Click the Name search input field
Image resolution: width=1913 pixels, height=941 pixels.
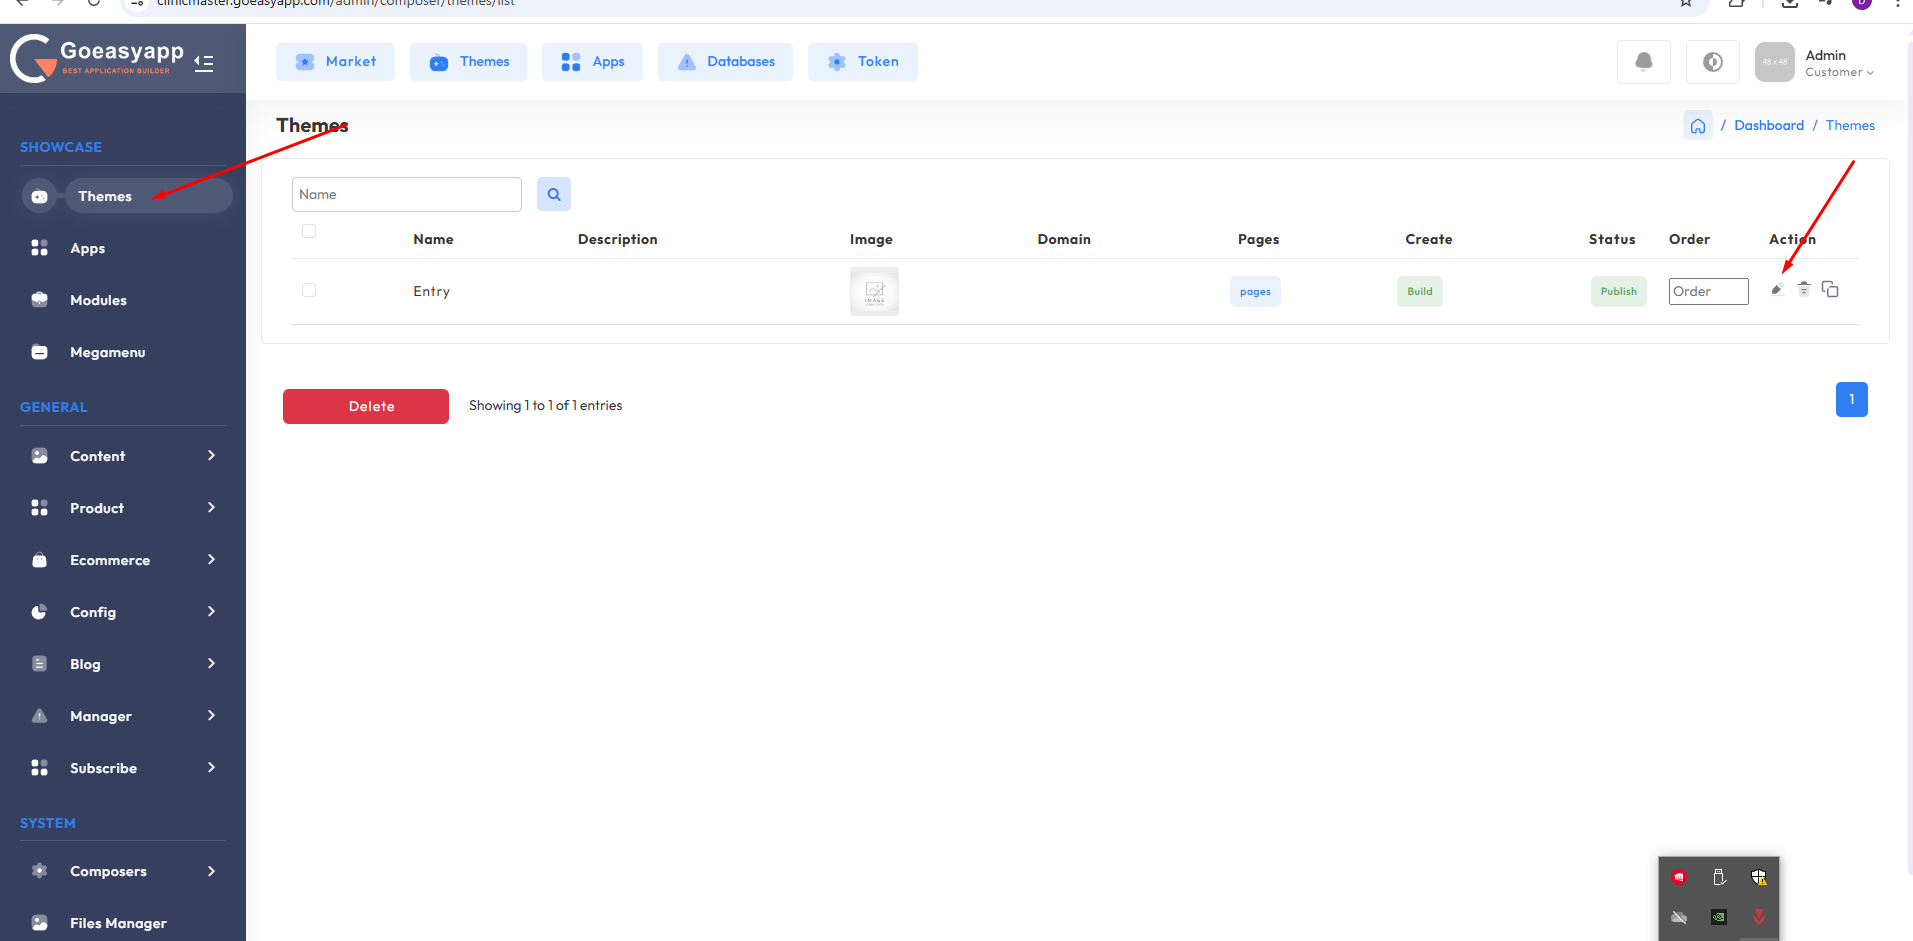[x=406, y=194]
